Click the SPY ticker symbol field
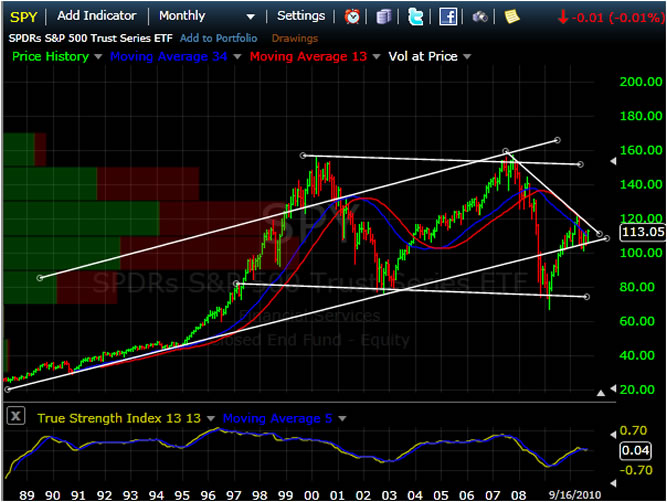 click(x=24, y=16)
